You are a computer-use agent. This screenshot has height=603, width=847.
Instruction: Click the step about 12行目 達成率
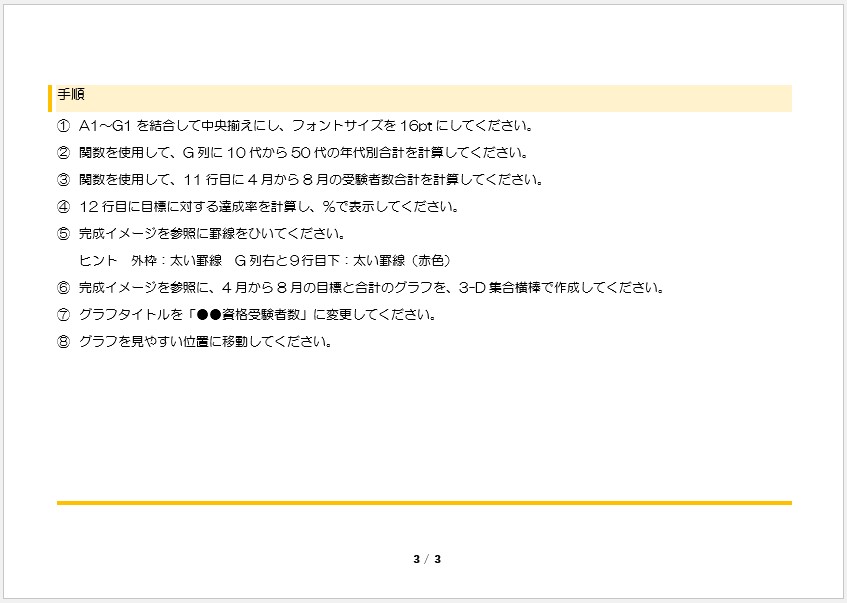pyautogui.click(x=268, y=208)
